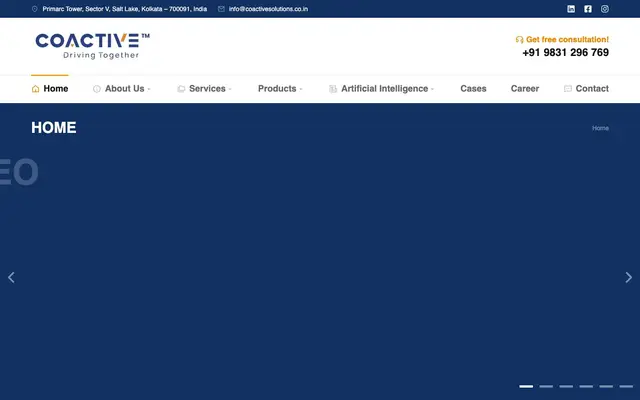Click Get free consultation link
This screenshot has height=400, width=640.
point(567,40)
